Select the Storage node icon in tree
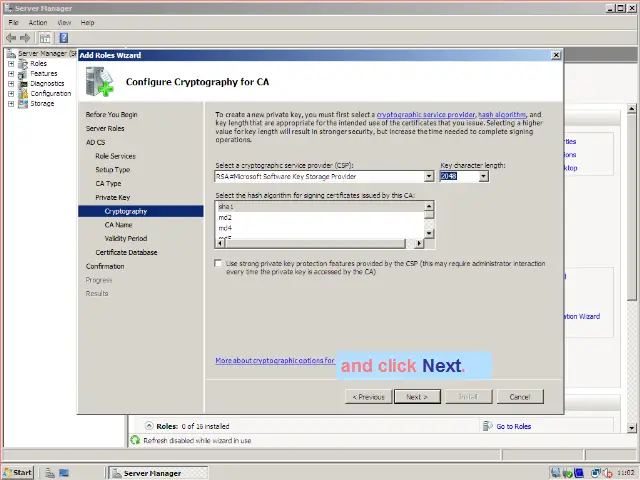 [x=23, y=104]
